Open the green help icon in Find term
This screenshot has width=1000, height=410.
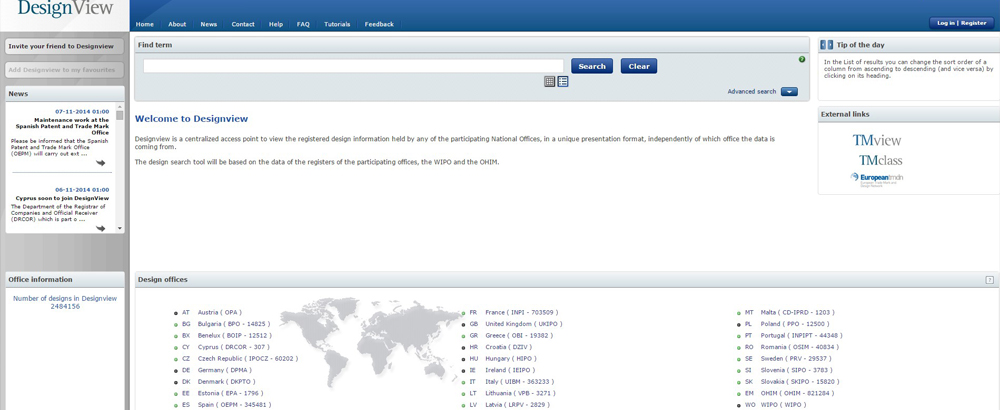tap(802, 59)
